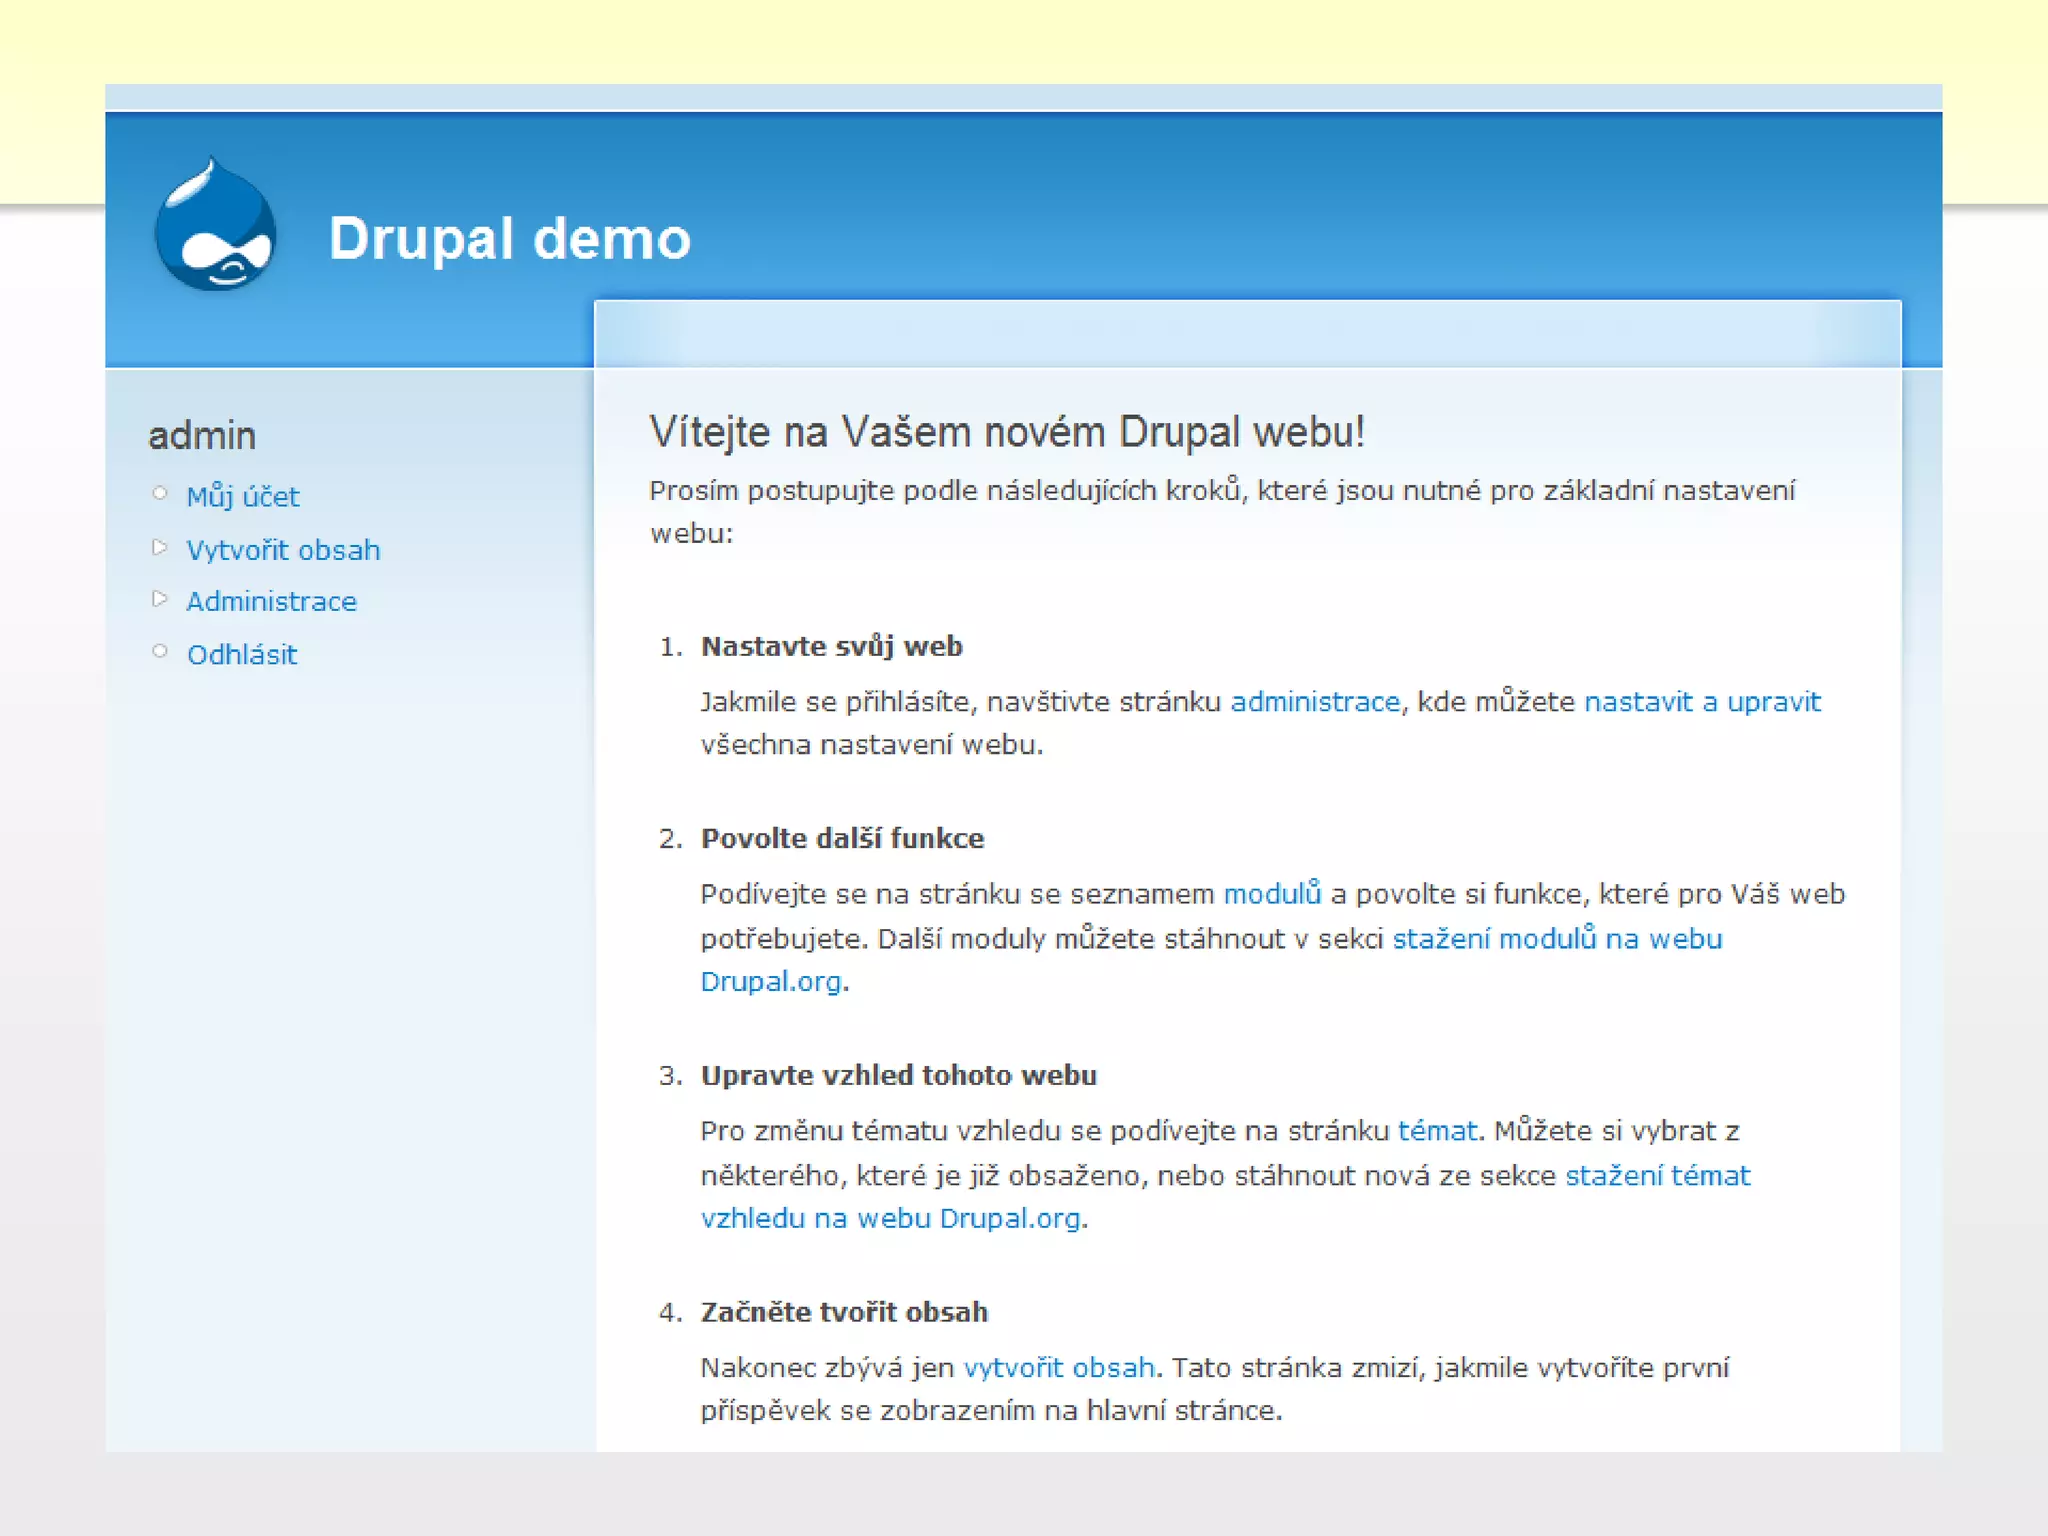Click the admin block title
Viewport: 2048px width, 1536px height.
202,436
